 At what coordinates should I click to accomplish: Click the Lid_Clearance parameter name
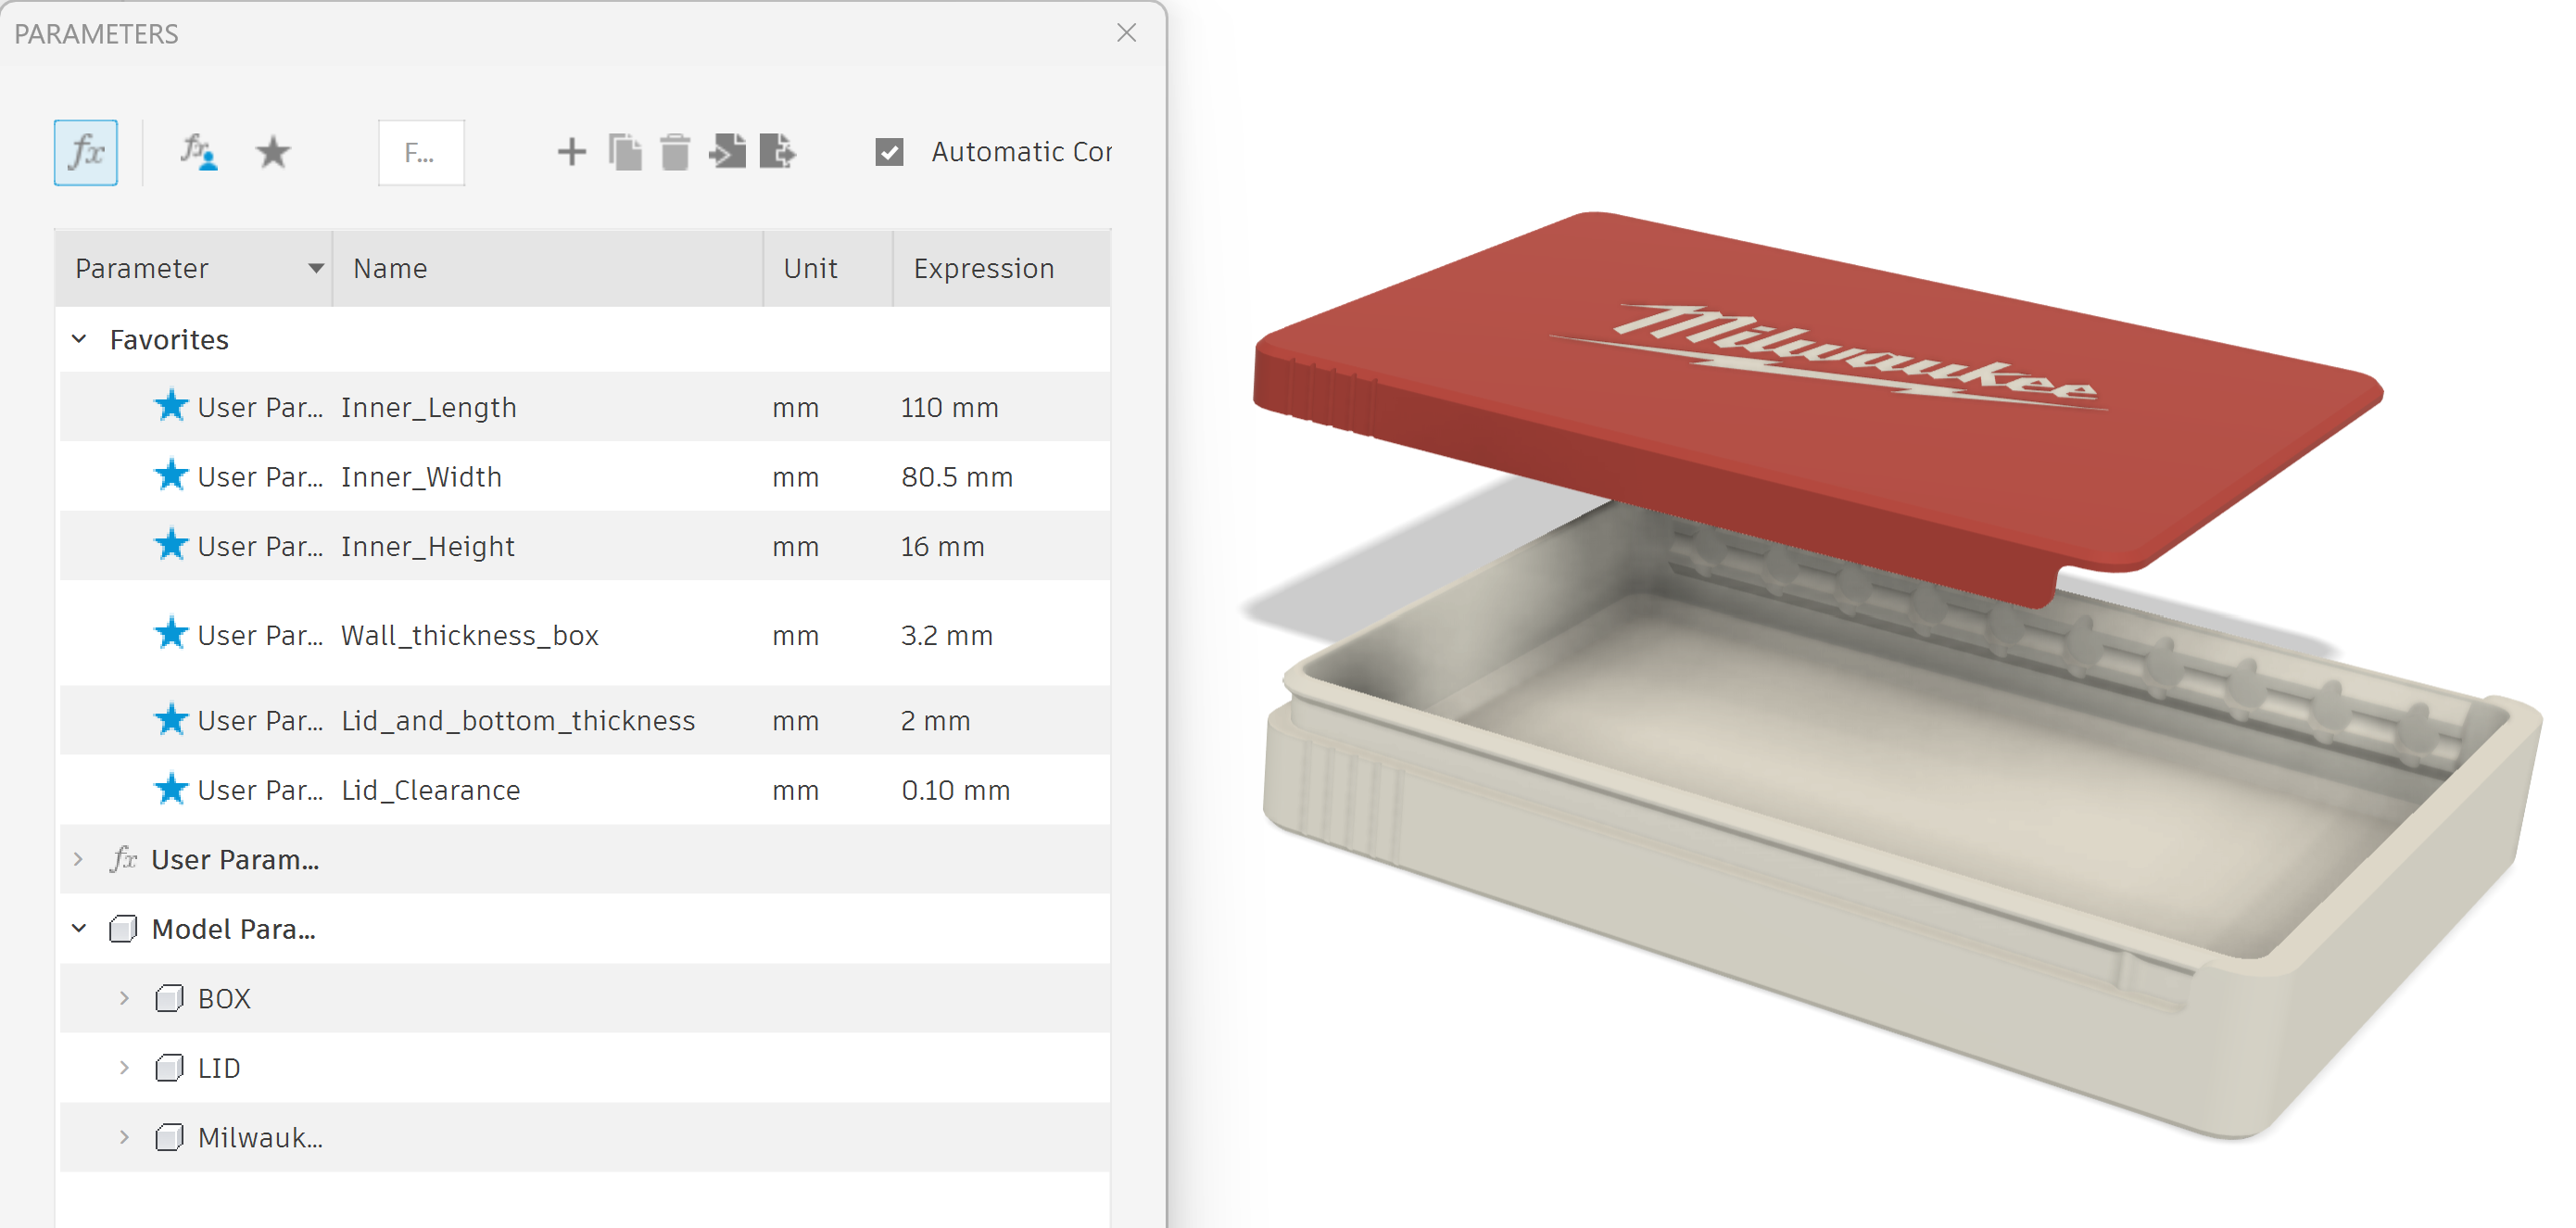pyautogui.click(x=431, y=790)
